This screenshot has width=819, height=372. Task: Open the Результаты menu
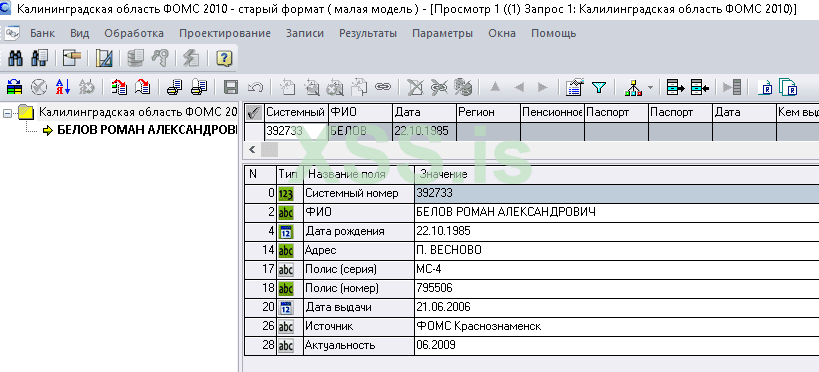pyautogui.click(x=368, y=33)
